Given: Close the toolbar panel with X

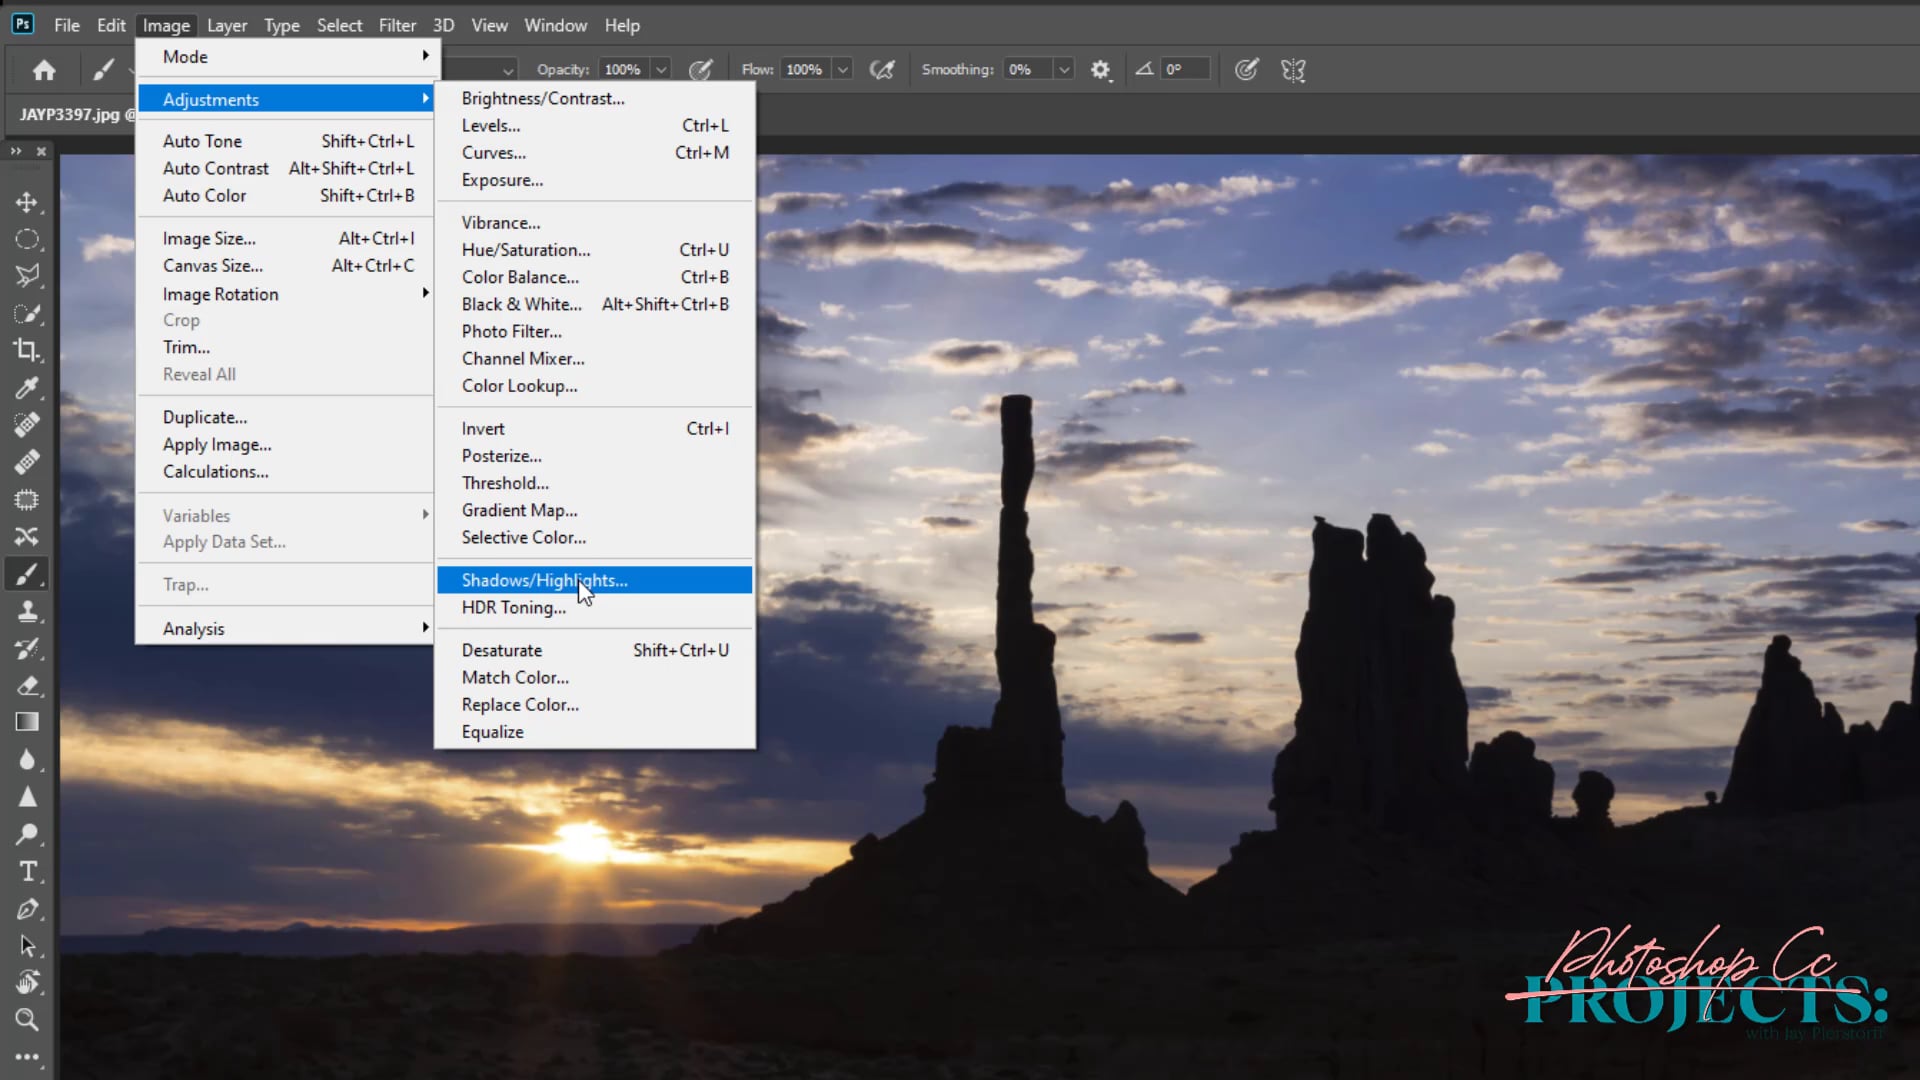Looking at the screenshot, I should pyautogui.click(x=41, y=151).
